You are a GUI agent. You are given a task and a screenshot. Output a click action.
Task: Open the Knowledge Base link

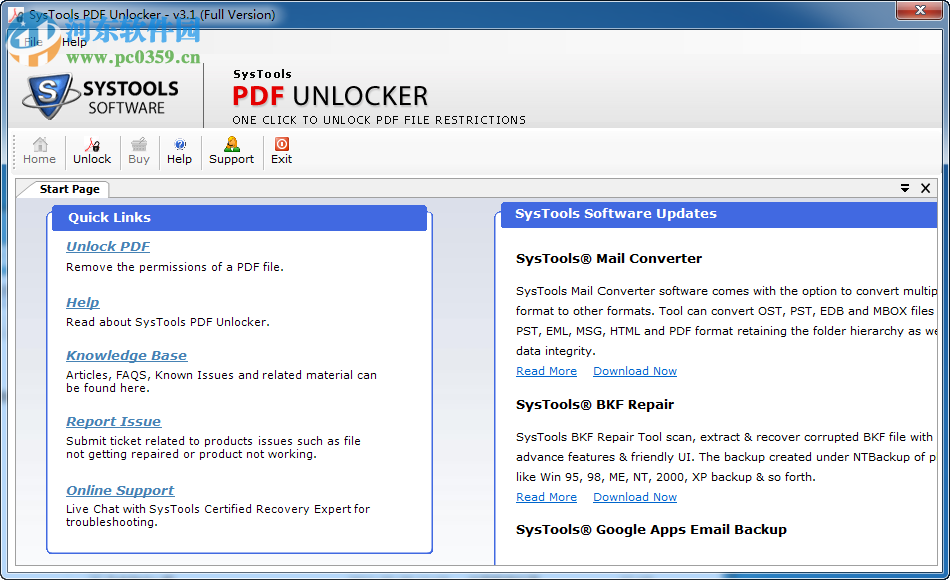click(x=126, y=355)
